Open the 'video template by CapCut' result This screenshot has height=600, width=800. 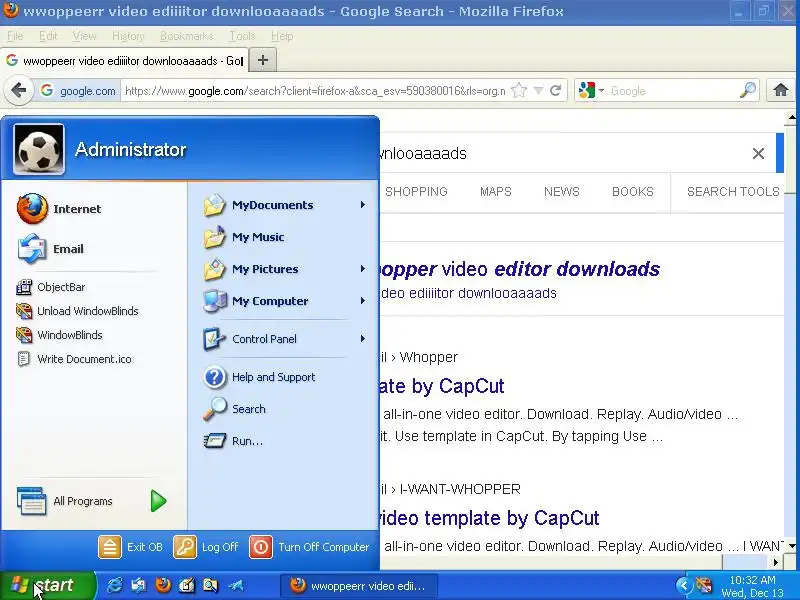click(489, 518)
